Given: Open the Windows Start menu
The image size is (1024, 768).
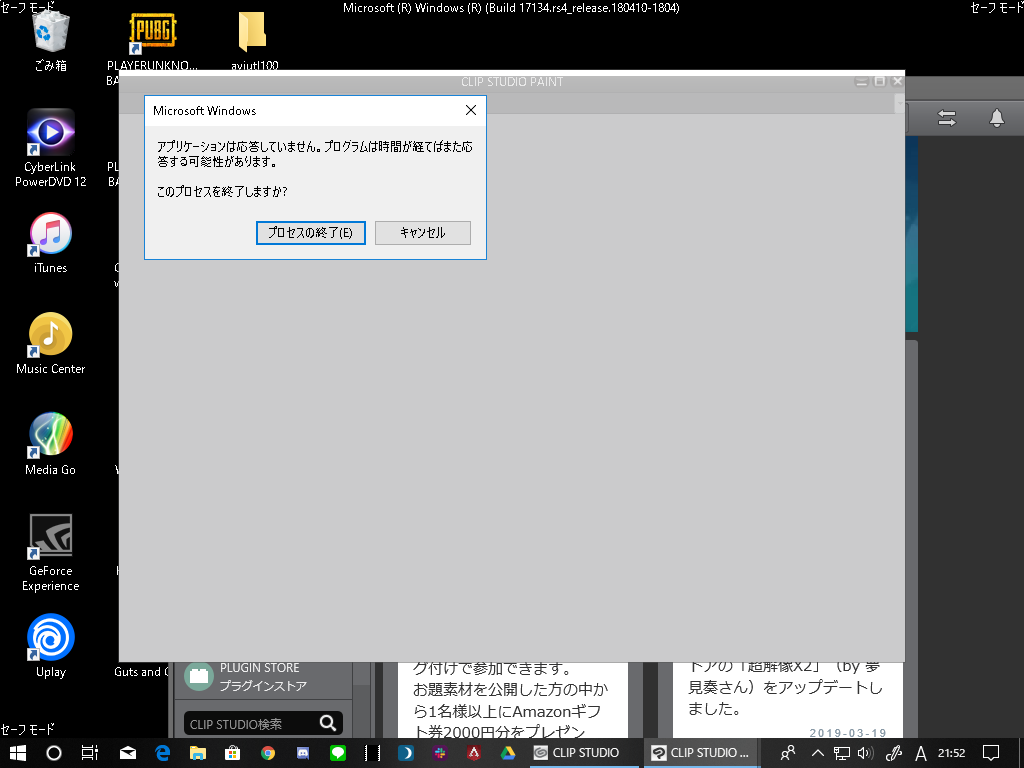Looking at the screenshot, I should [x=18, y=753].
